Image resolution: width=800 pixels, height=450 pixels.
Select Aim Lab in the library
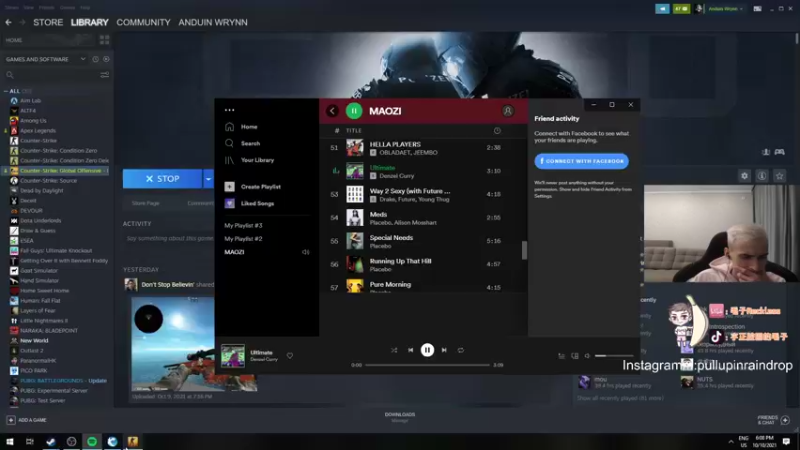31,101
